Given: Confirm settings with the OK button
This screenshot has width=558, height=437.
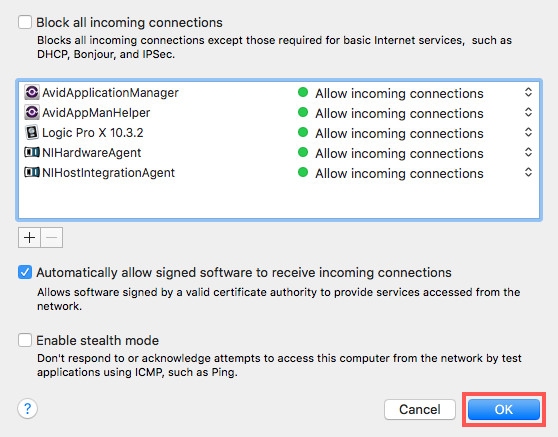Looking at the screenshot, I should (x=504, y=410).
